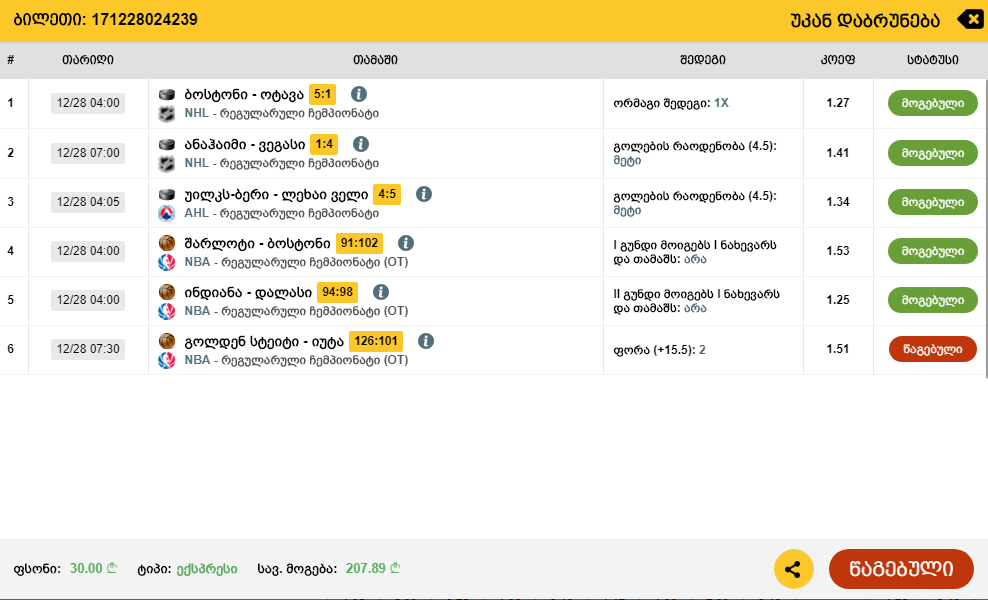988x600 pixels.
Task: Click date 12/28 07:00 cell
Action: pos(88,153)
